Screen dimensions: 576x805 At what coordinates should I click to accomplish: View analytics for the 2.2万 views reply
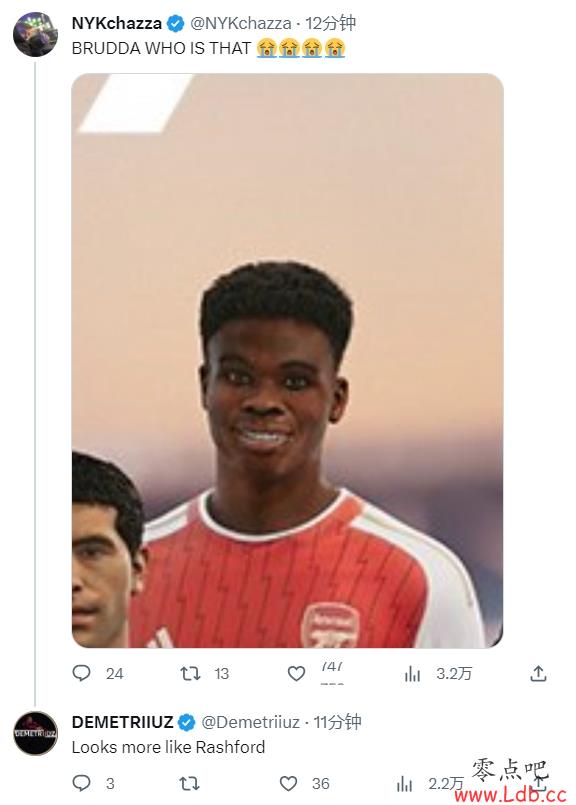(405, 784)
